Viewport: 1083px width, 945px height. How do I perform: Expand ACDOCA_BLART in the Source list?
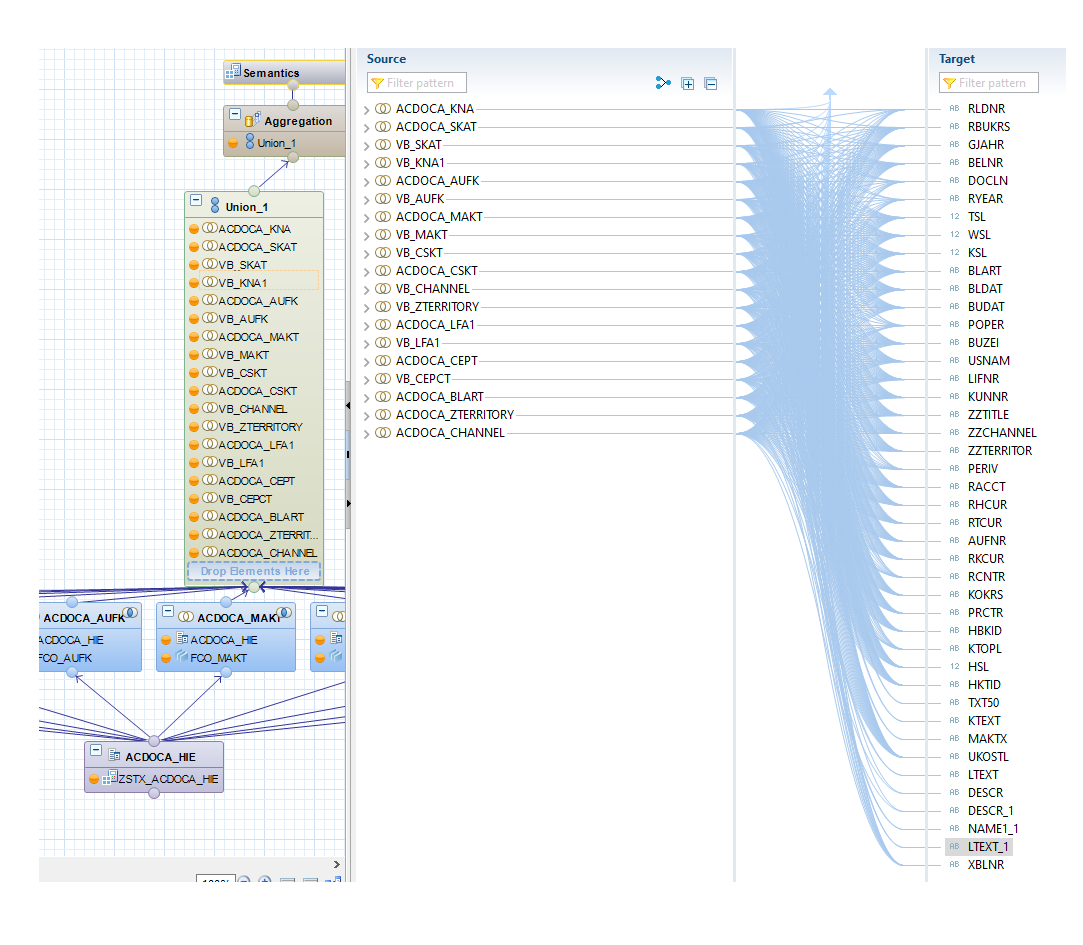tap(367, 397)
